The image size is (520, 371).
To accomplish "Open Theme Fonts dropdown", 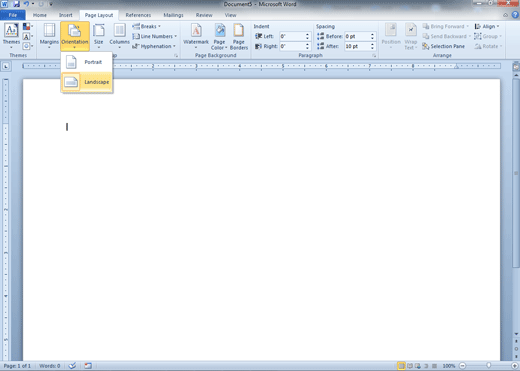I will 28,36.
